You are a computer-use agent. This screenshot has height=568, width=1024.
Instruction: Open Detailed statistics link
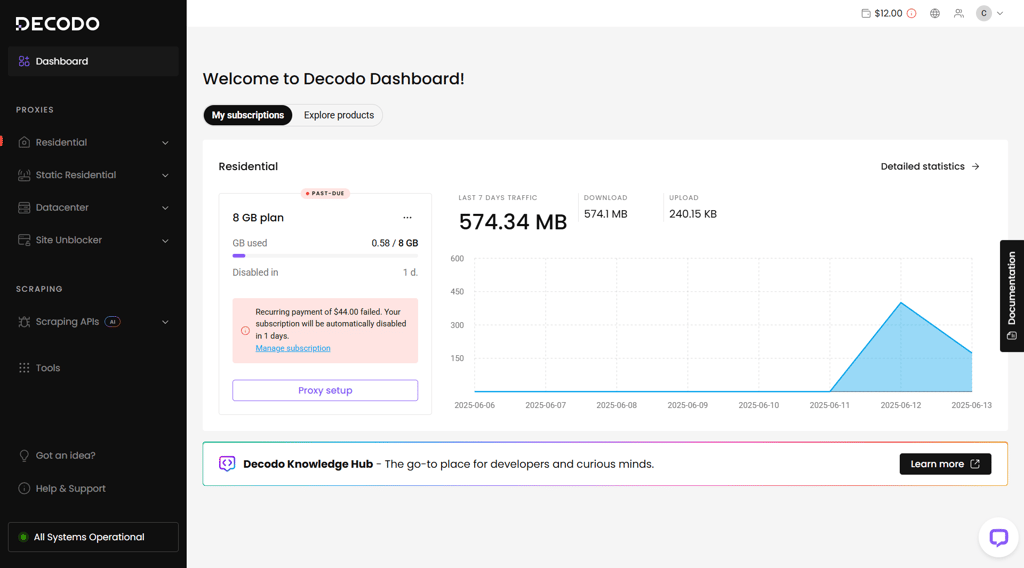coord(929,166)
